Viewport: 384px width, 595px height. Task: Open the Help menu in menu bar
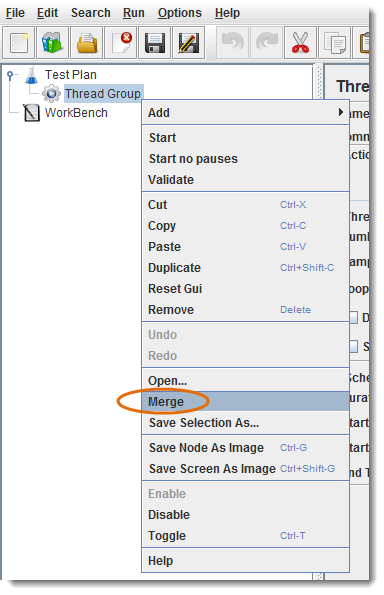click(227, 13)
